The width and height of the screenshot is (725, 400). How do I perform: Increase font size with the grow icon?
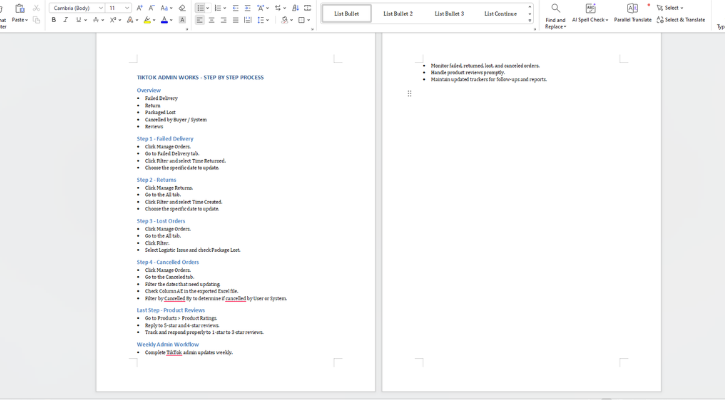pos(139,8)
